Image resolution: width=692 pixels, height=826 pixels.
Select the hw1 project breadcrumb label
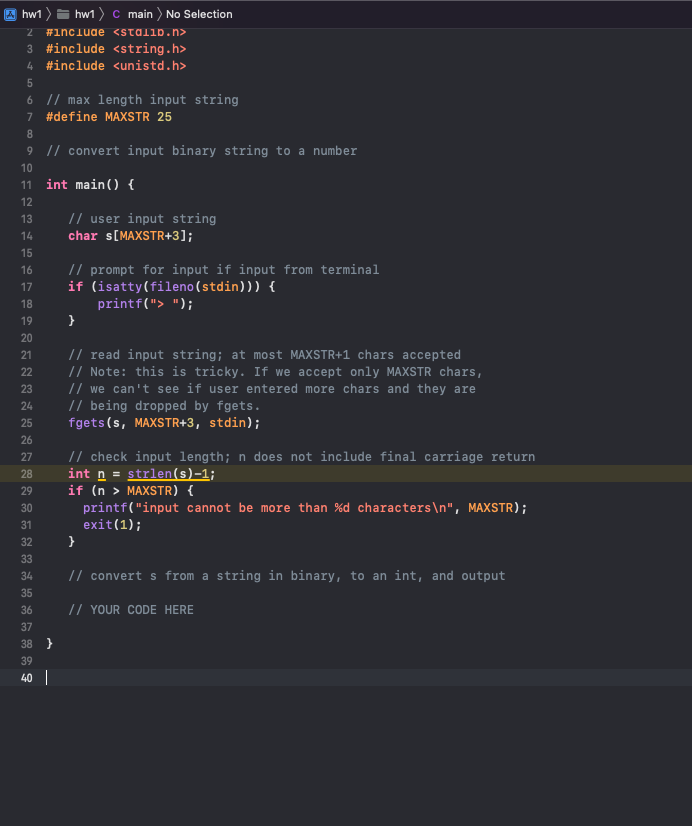(x=32, y=14)
